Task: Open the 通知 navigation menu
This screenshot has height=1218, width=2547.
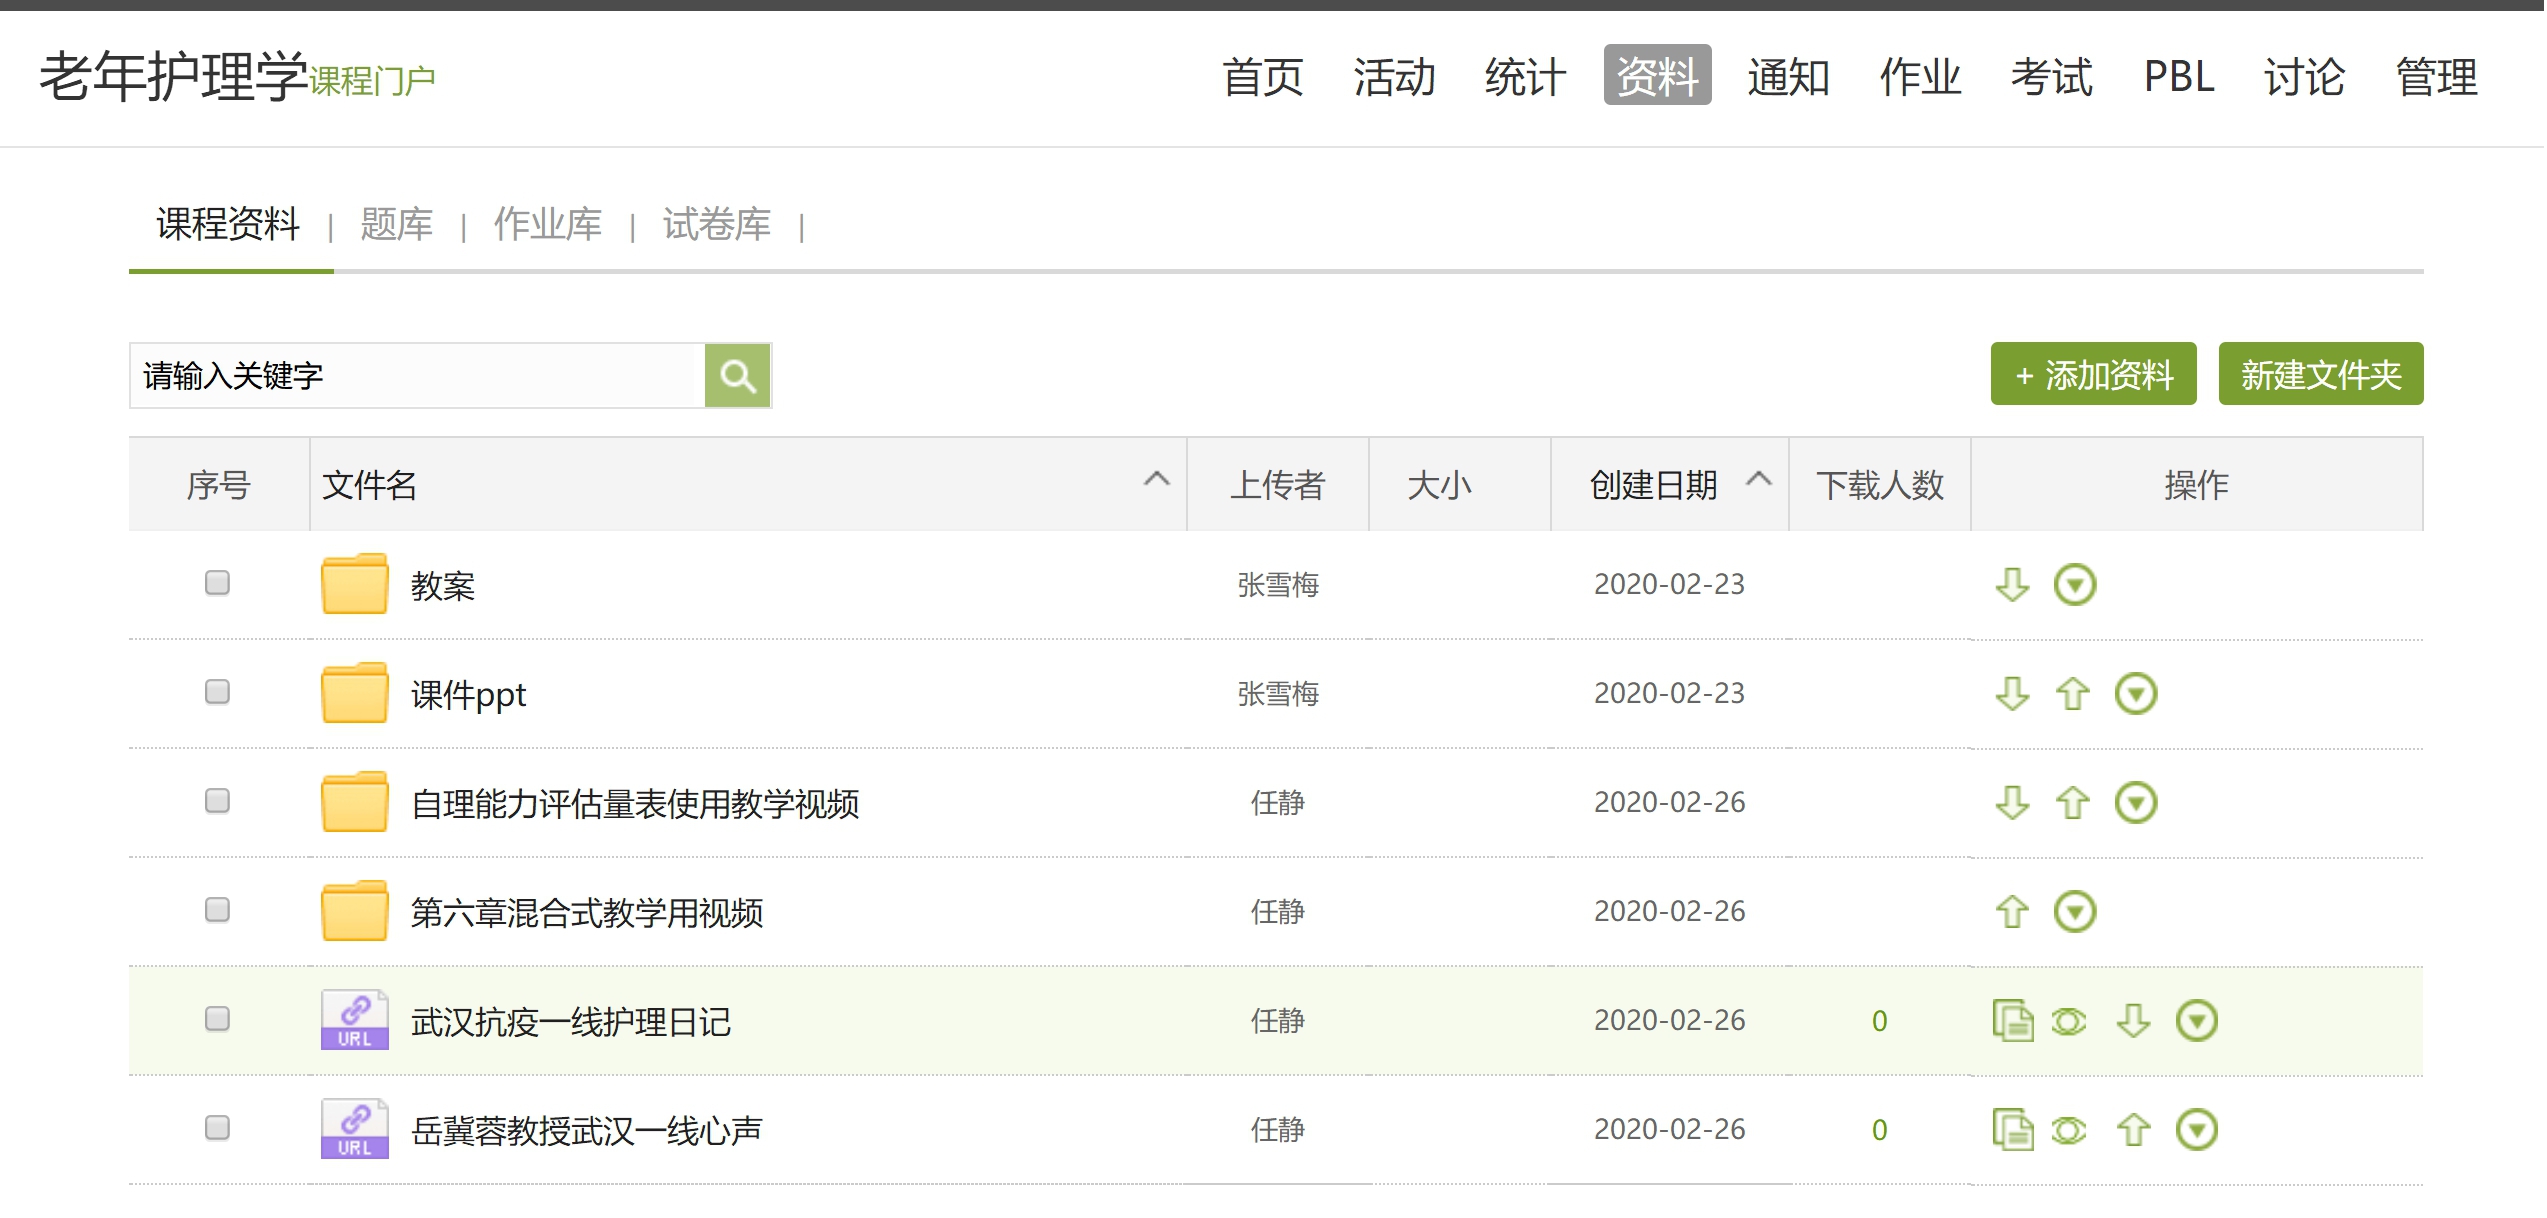Action: (1788, 77)
